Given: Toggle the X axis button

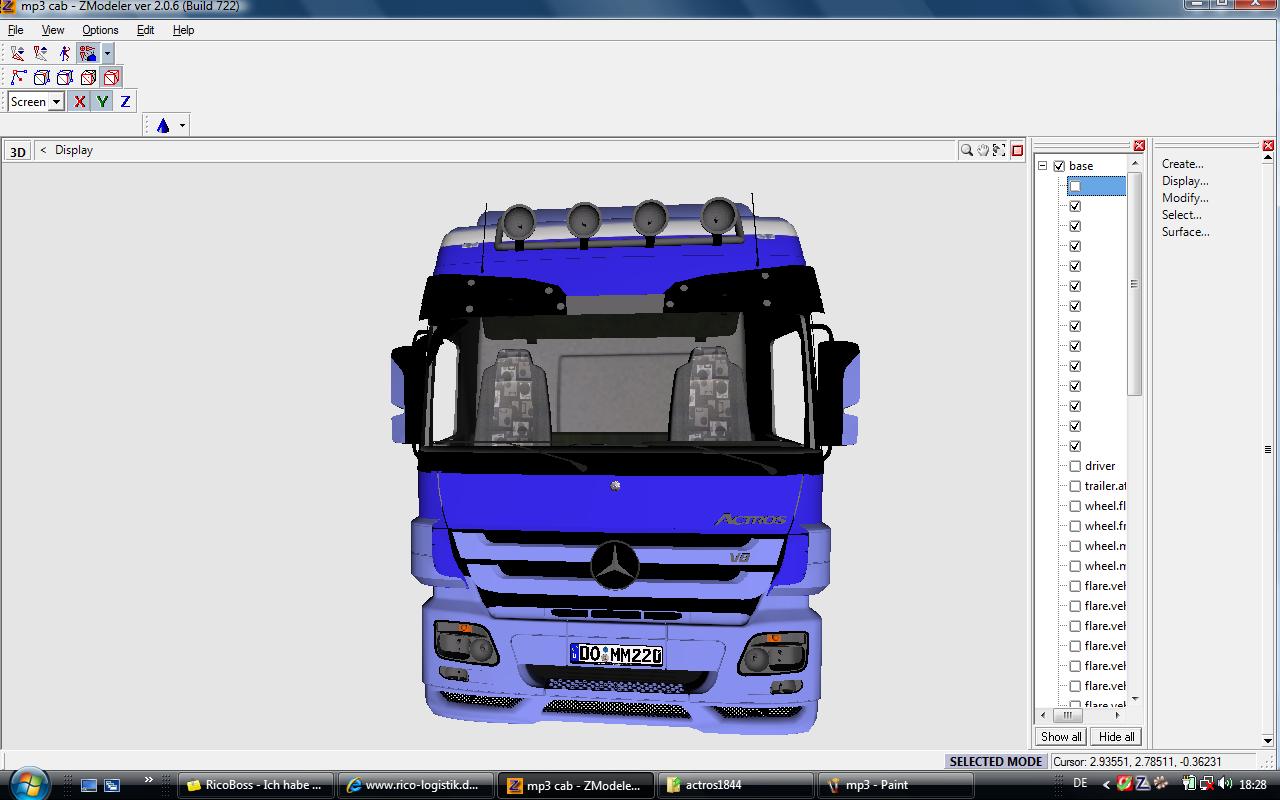Looking at the screenshot, I should point(80,101).
